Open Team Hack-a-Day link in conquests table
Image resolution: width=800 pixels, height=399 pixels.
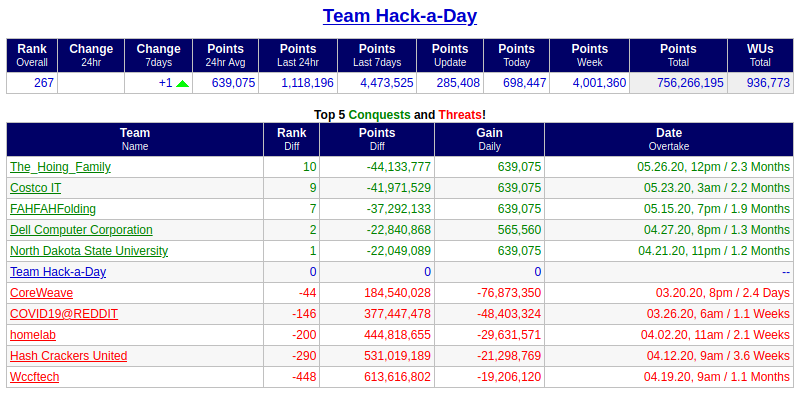[58, 271]
